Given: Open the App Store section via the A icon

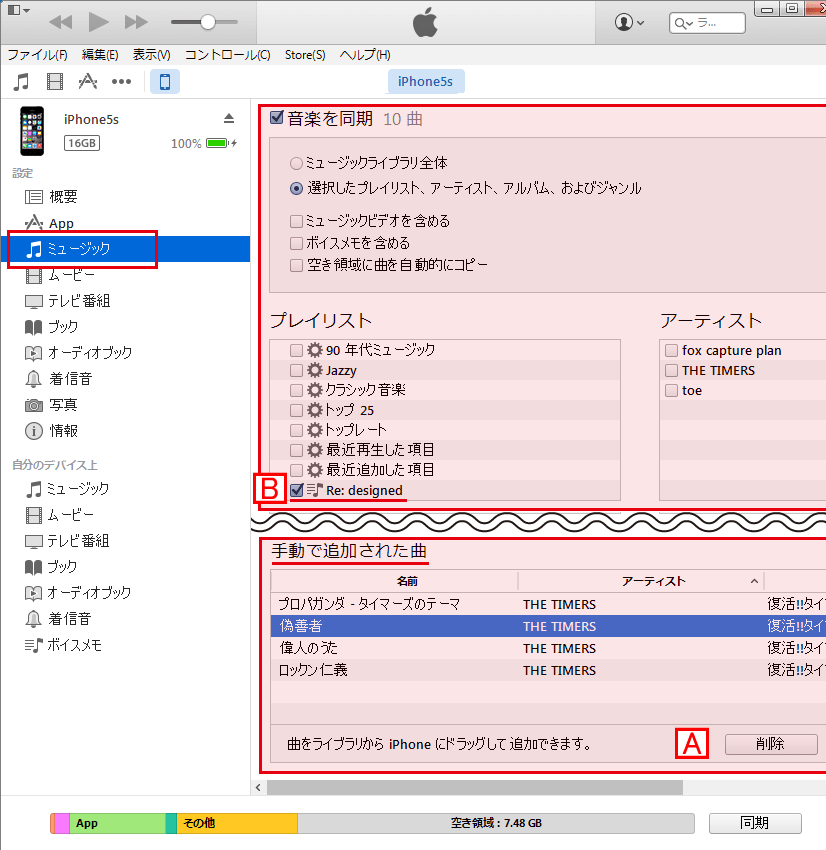Looking at the screenshot, I should pos(87,81).
